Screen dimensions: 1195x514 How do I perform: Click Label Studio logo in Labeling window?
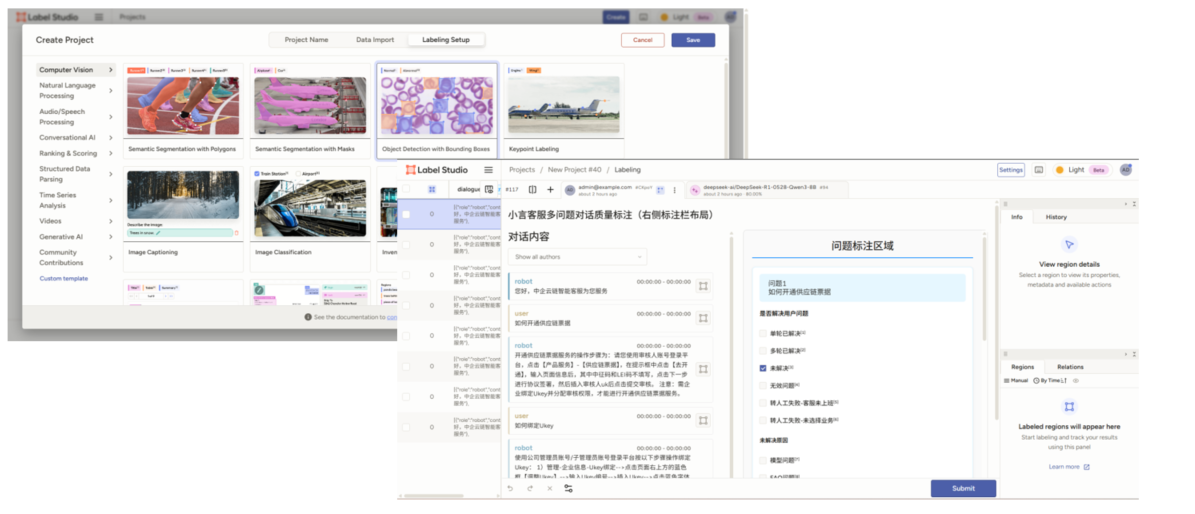(437, 169)
